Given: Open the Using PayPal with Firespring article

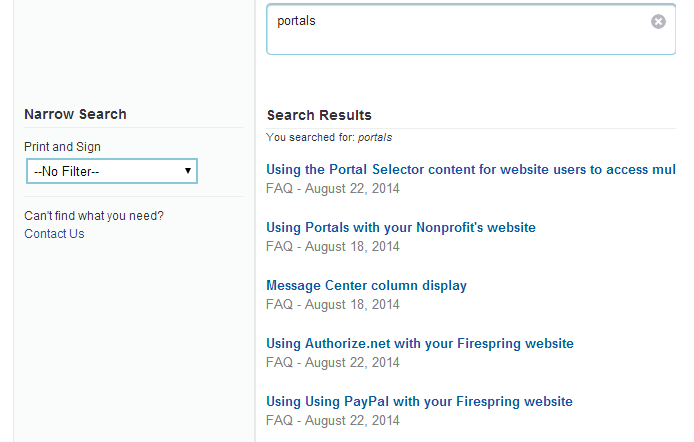Looking at the screenshot, I should pyautogui.click(x=419, y=402).
